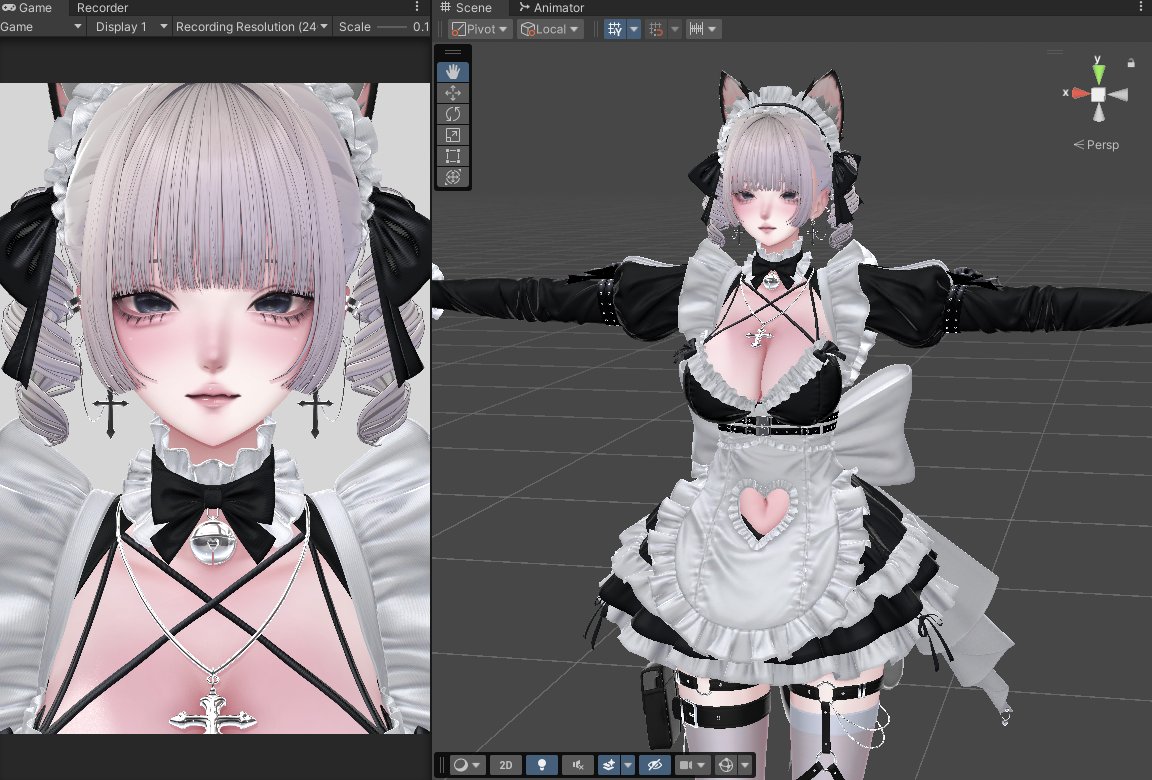
Task: Select the Move tool
Action: tap(453, 93)
